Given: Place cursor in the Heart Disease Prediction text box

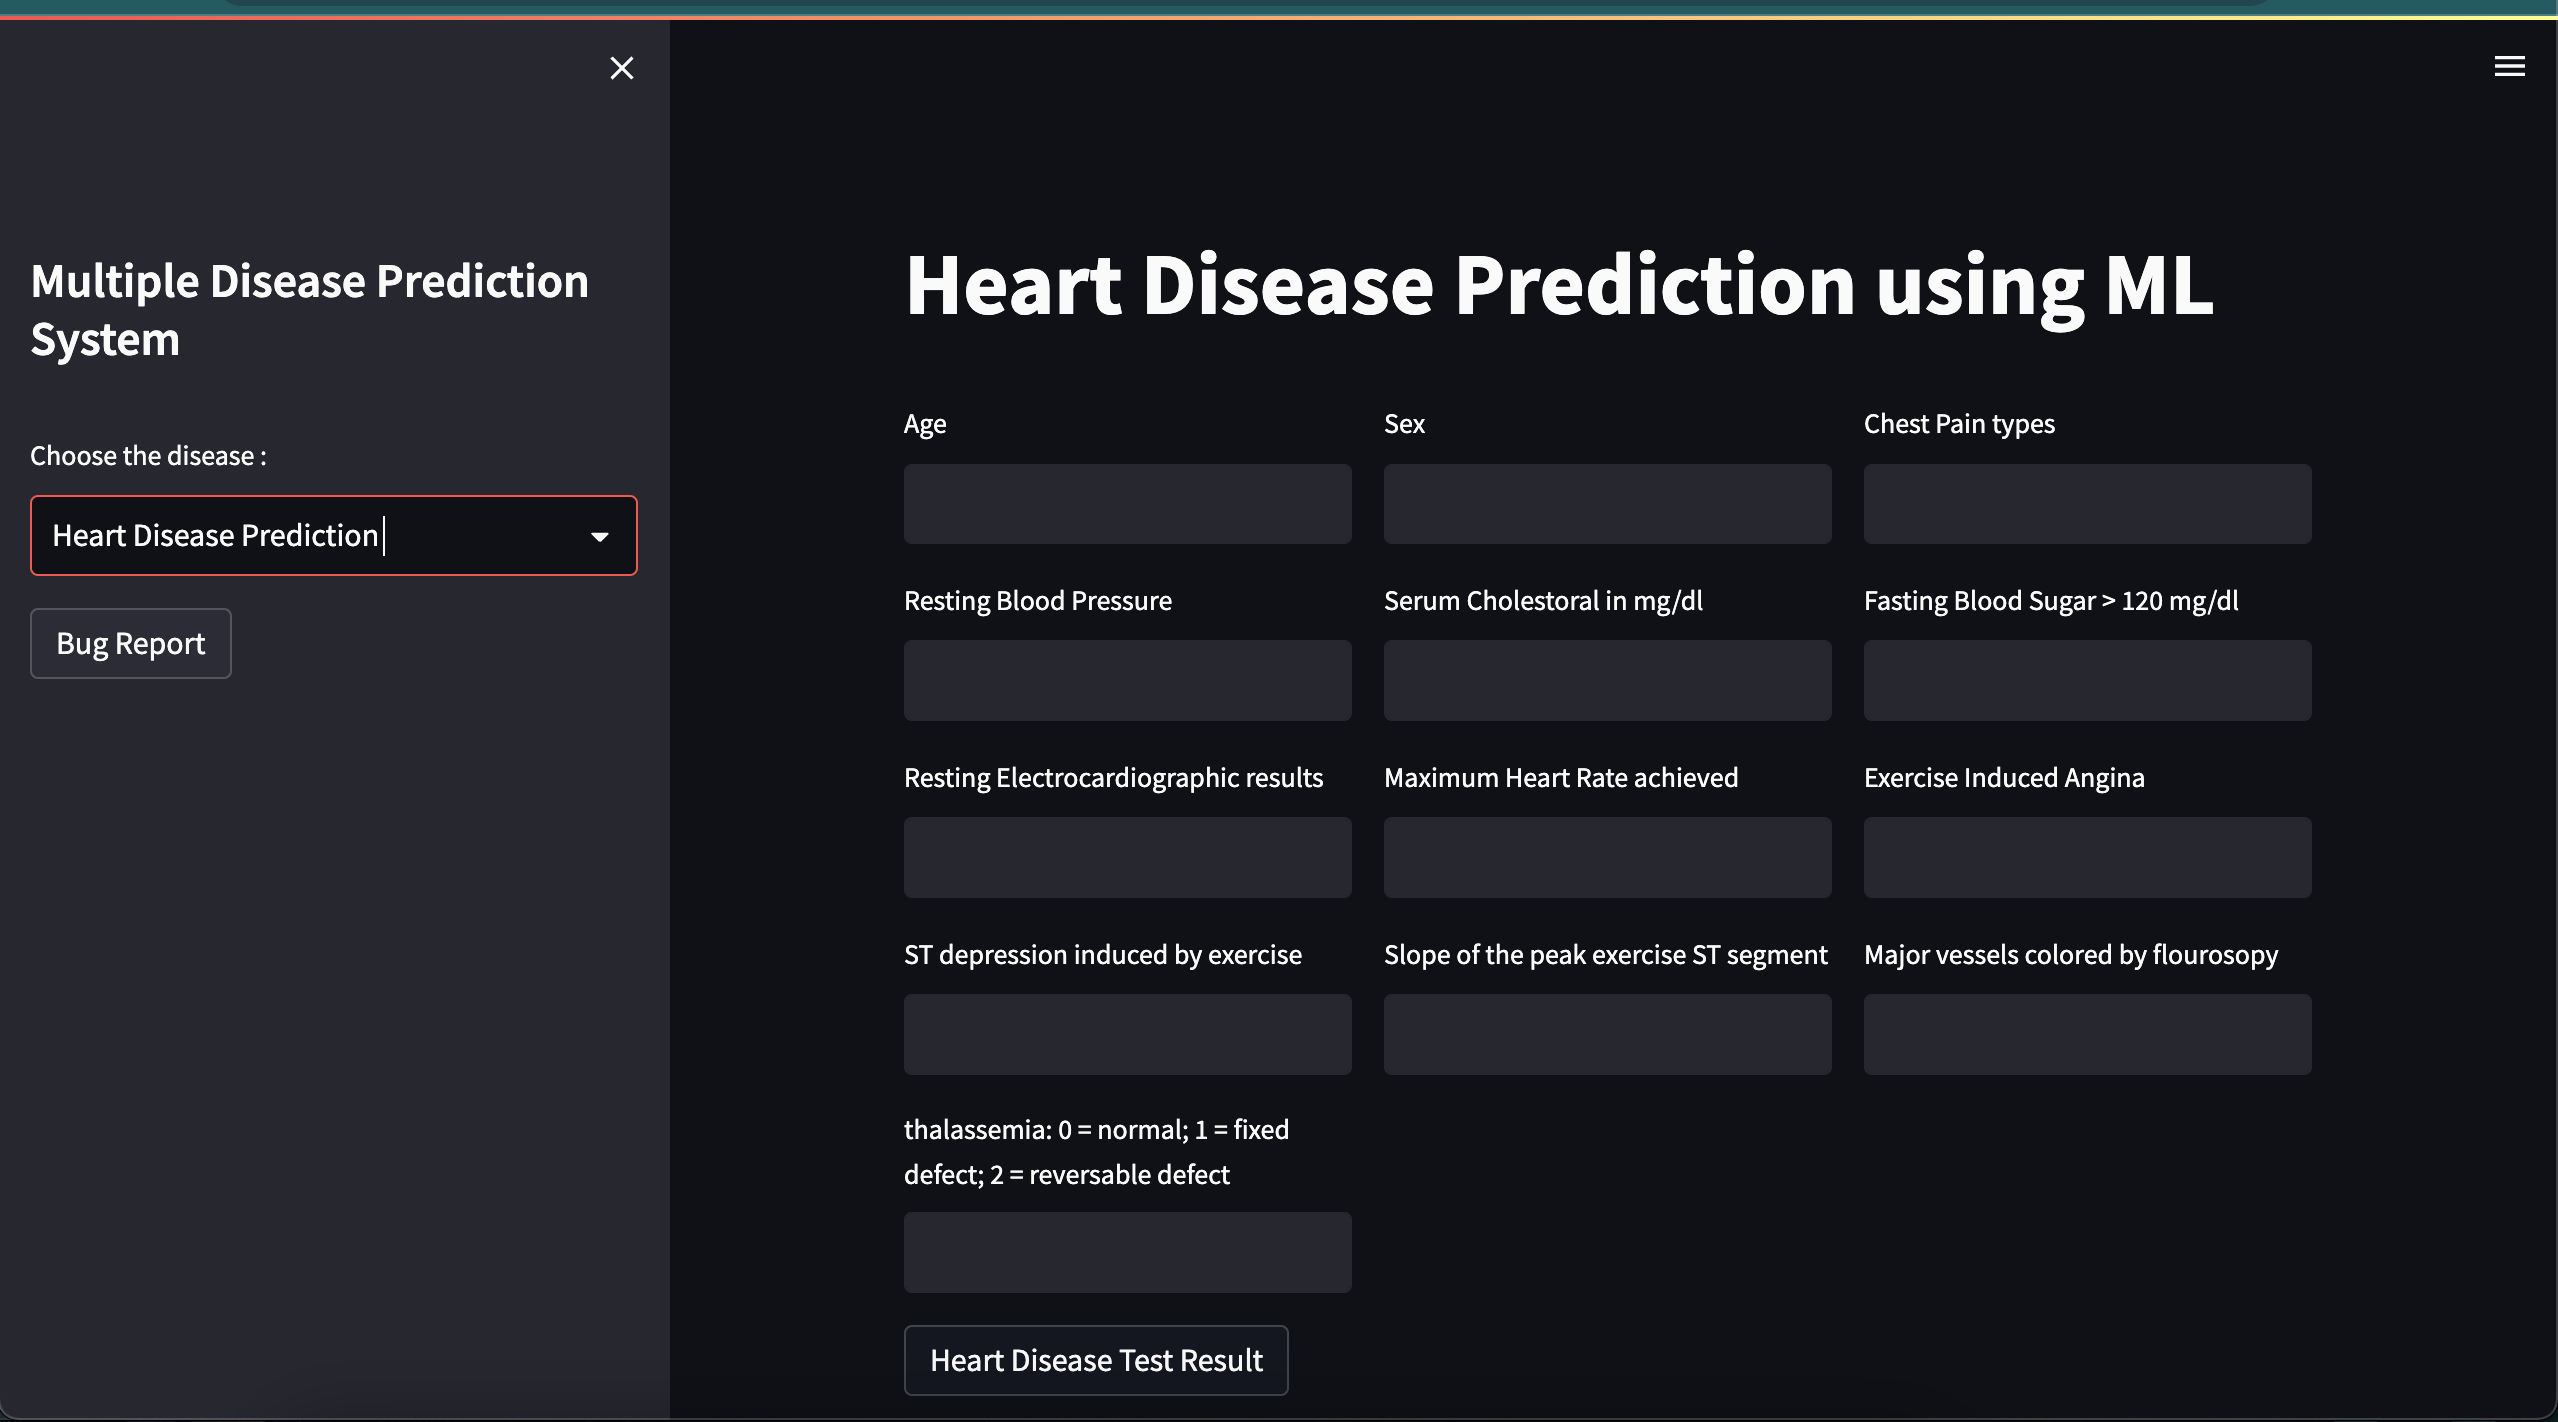Looking at the screenshot, I should pos(300,535).
